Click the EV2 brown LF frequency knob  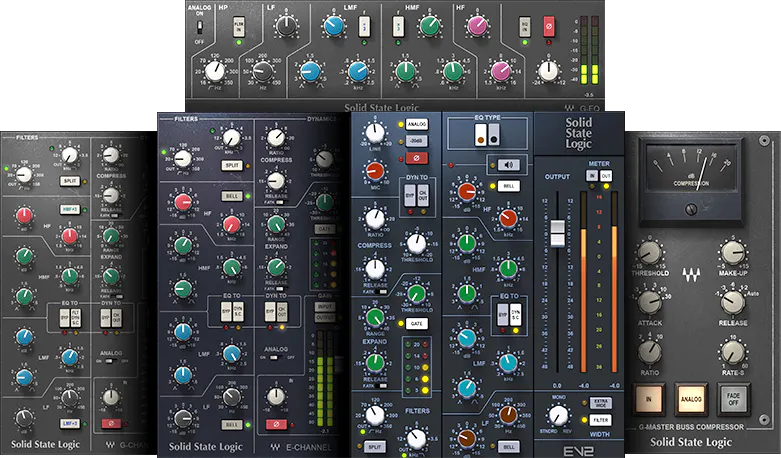(508, 415)
